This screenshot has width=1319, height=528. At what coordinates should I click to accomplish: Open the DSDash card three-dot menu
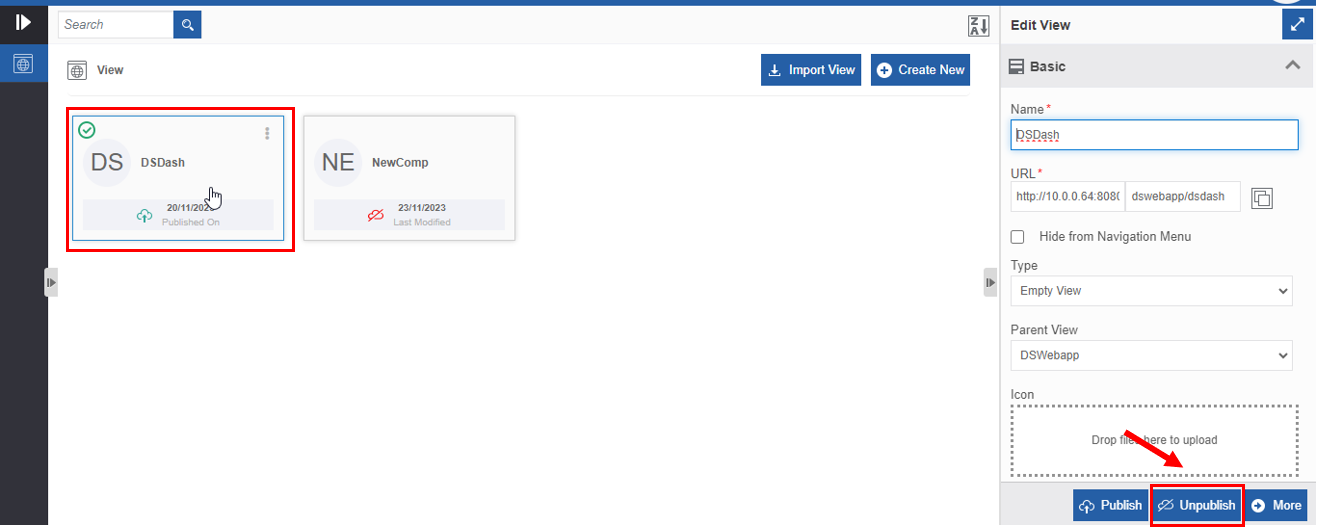click(x=267, y=134)
